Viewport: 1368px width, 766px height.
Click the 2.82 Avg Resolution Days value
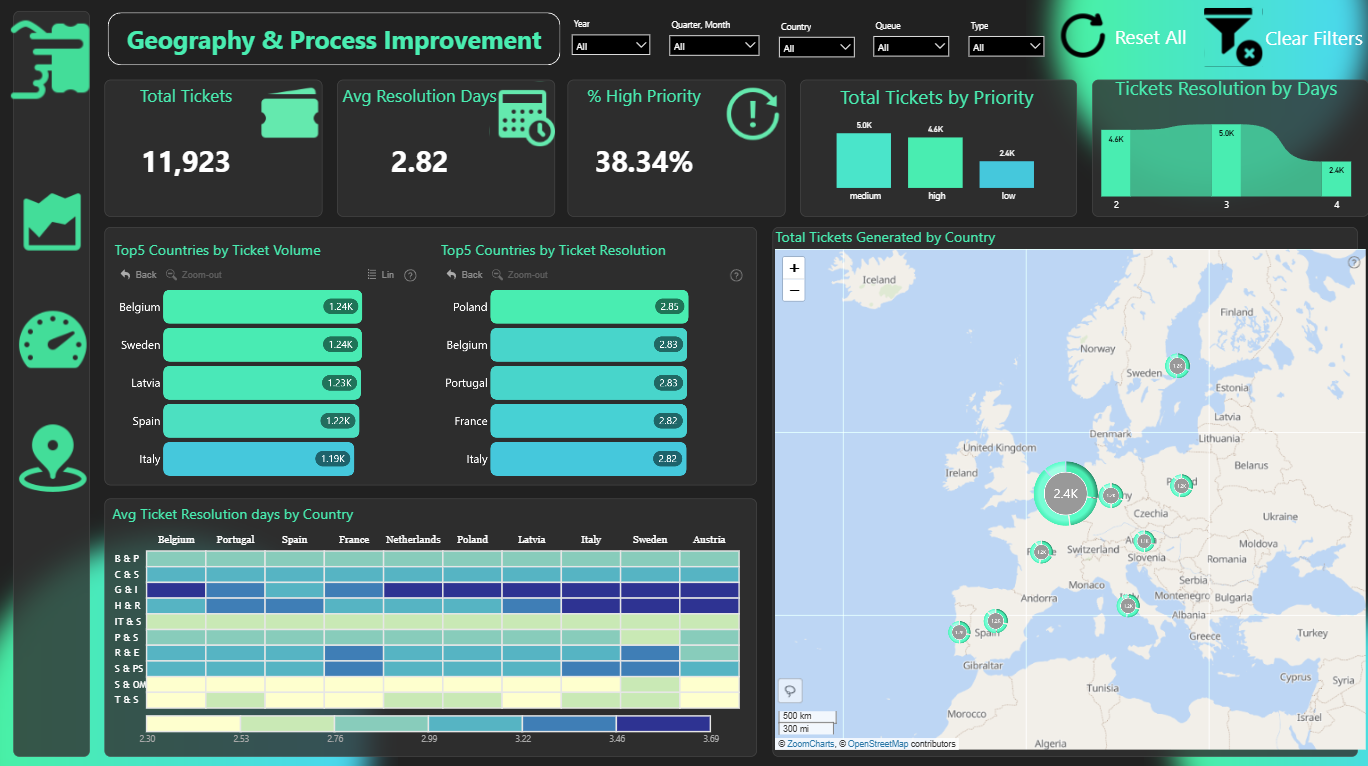[x=419, y=161]
